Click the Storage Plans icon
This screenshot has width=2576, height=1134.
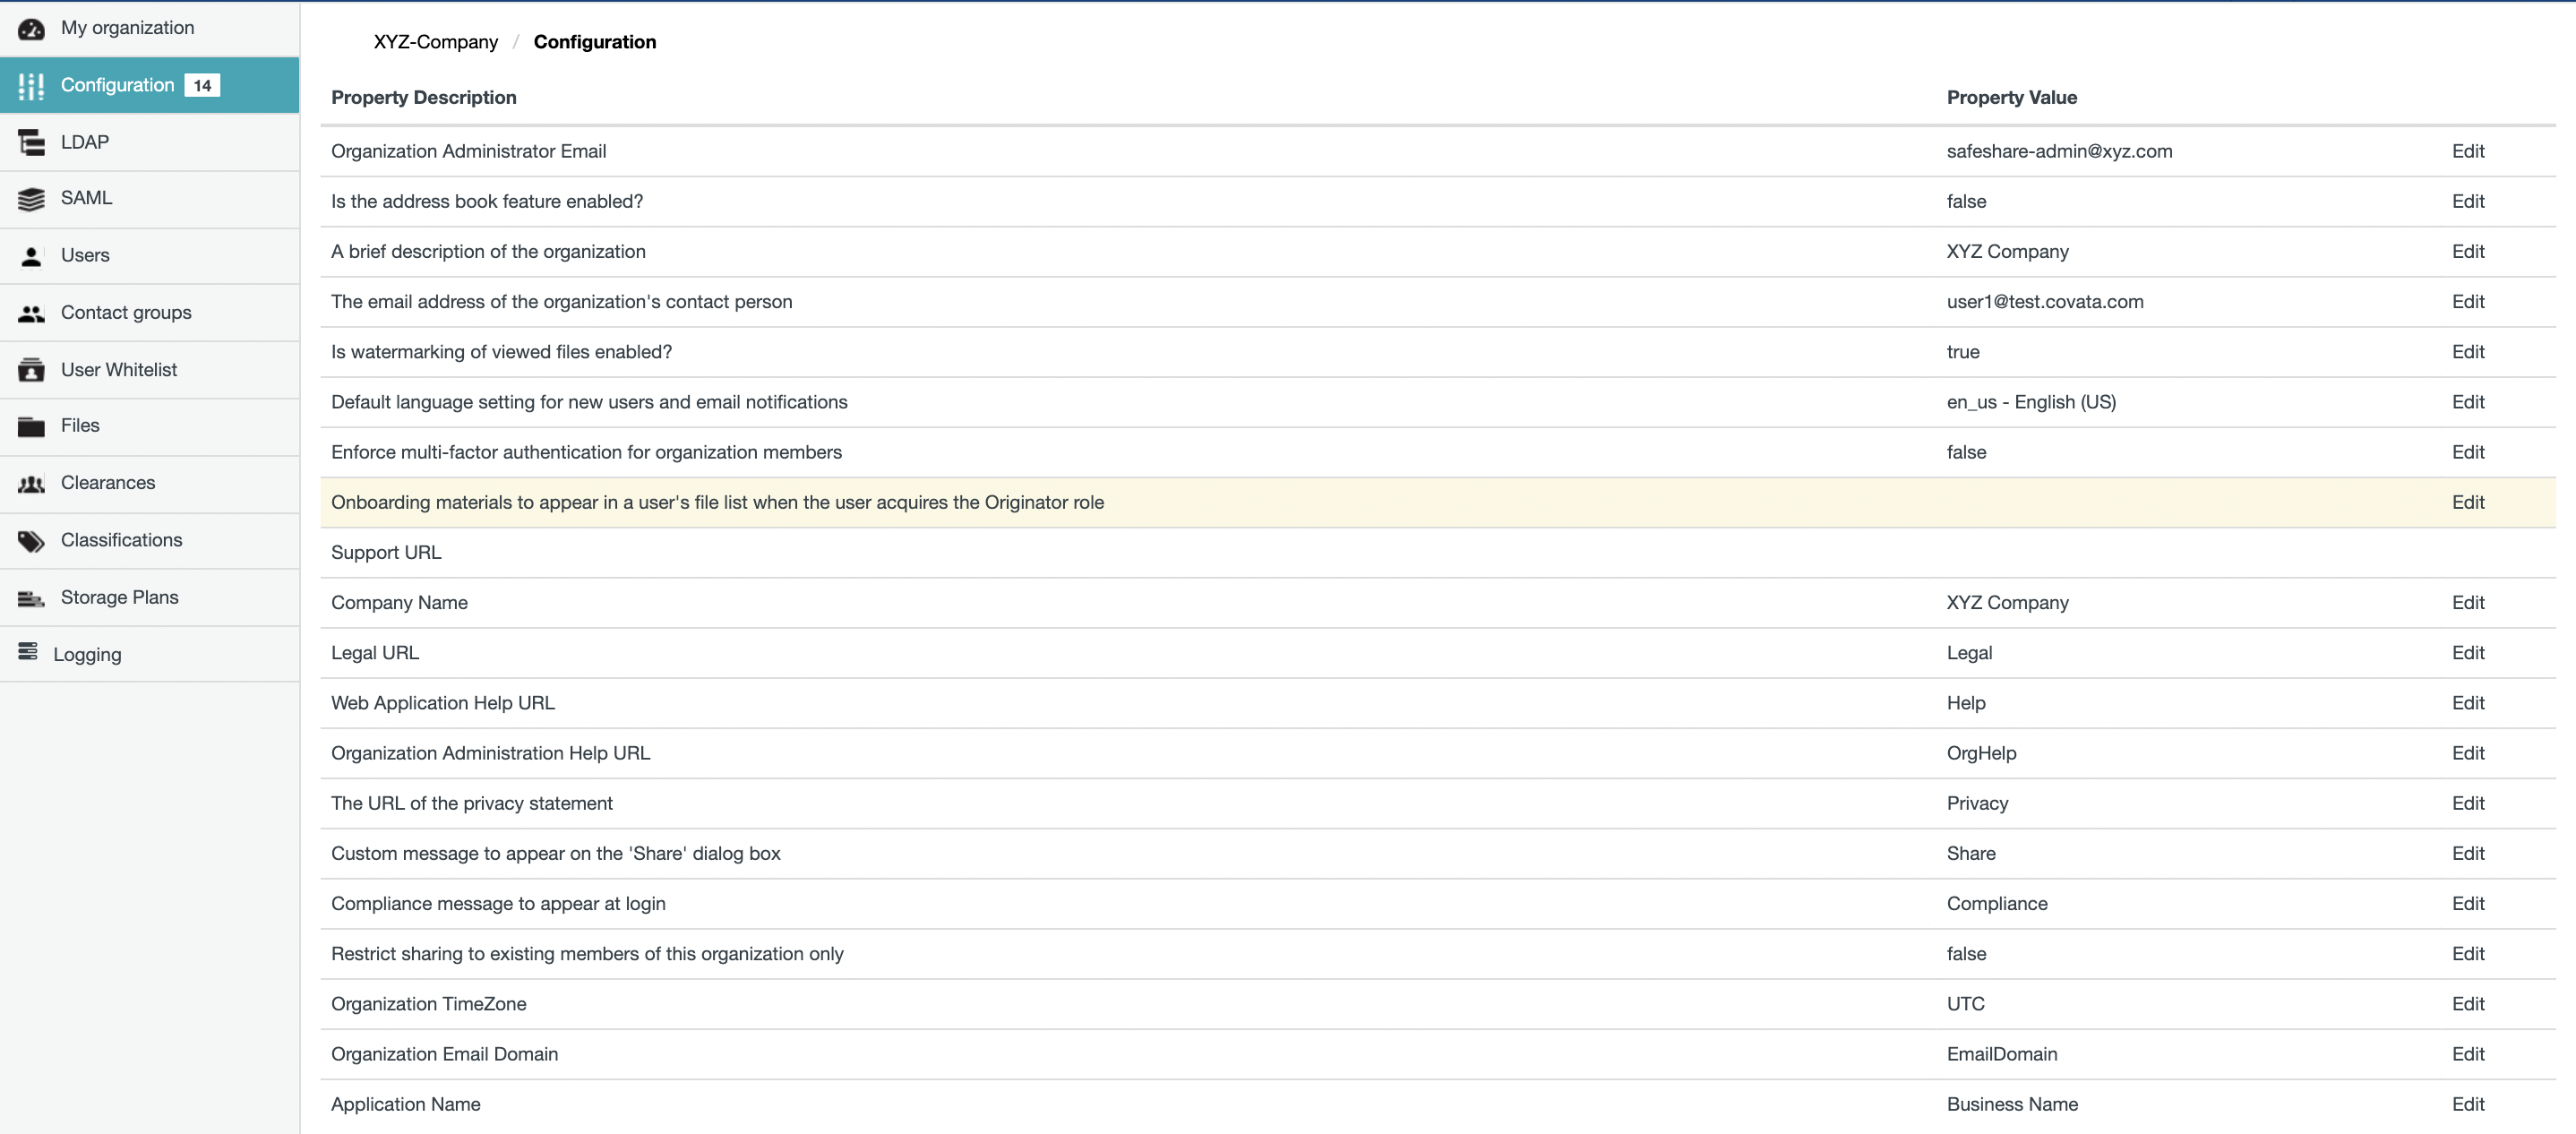(31, 598)
